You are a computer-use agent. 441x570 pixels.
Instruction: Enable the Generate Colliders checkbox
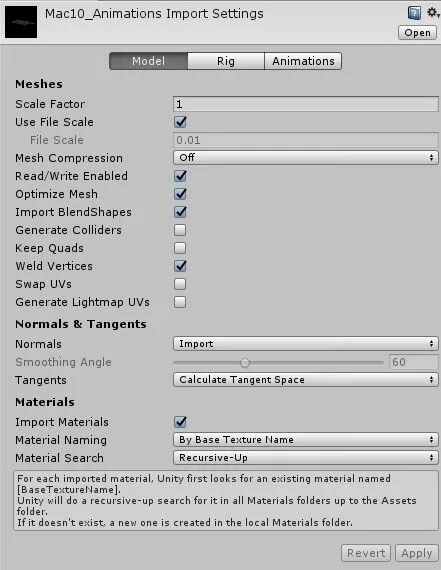180,230
